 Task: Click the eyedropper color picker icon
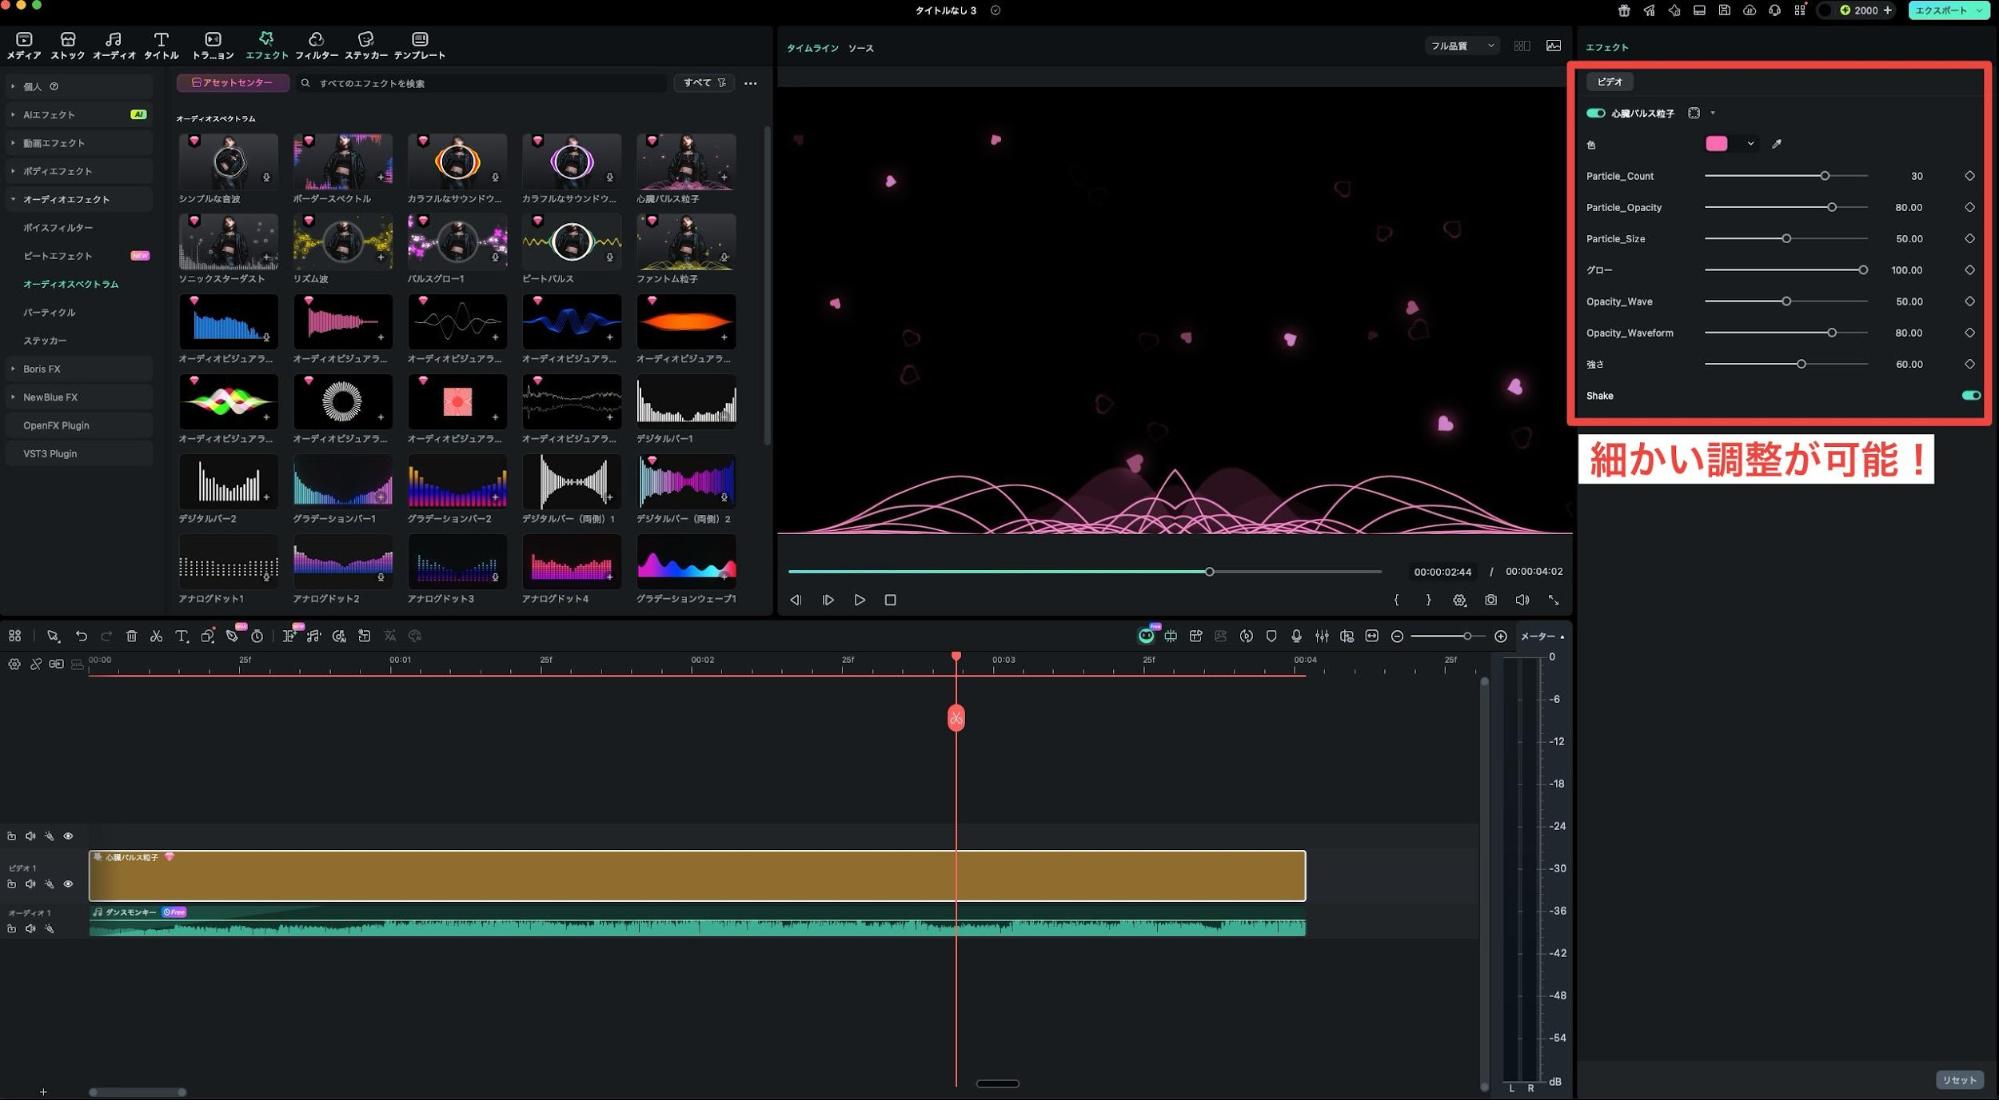click(1776, 144)
